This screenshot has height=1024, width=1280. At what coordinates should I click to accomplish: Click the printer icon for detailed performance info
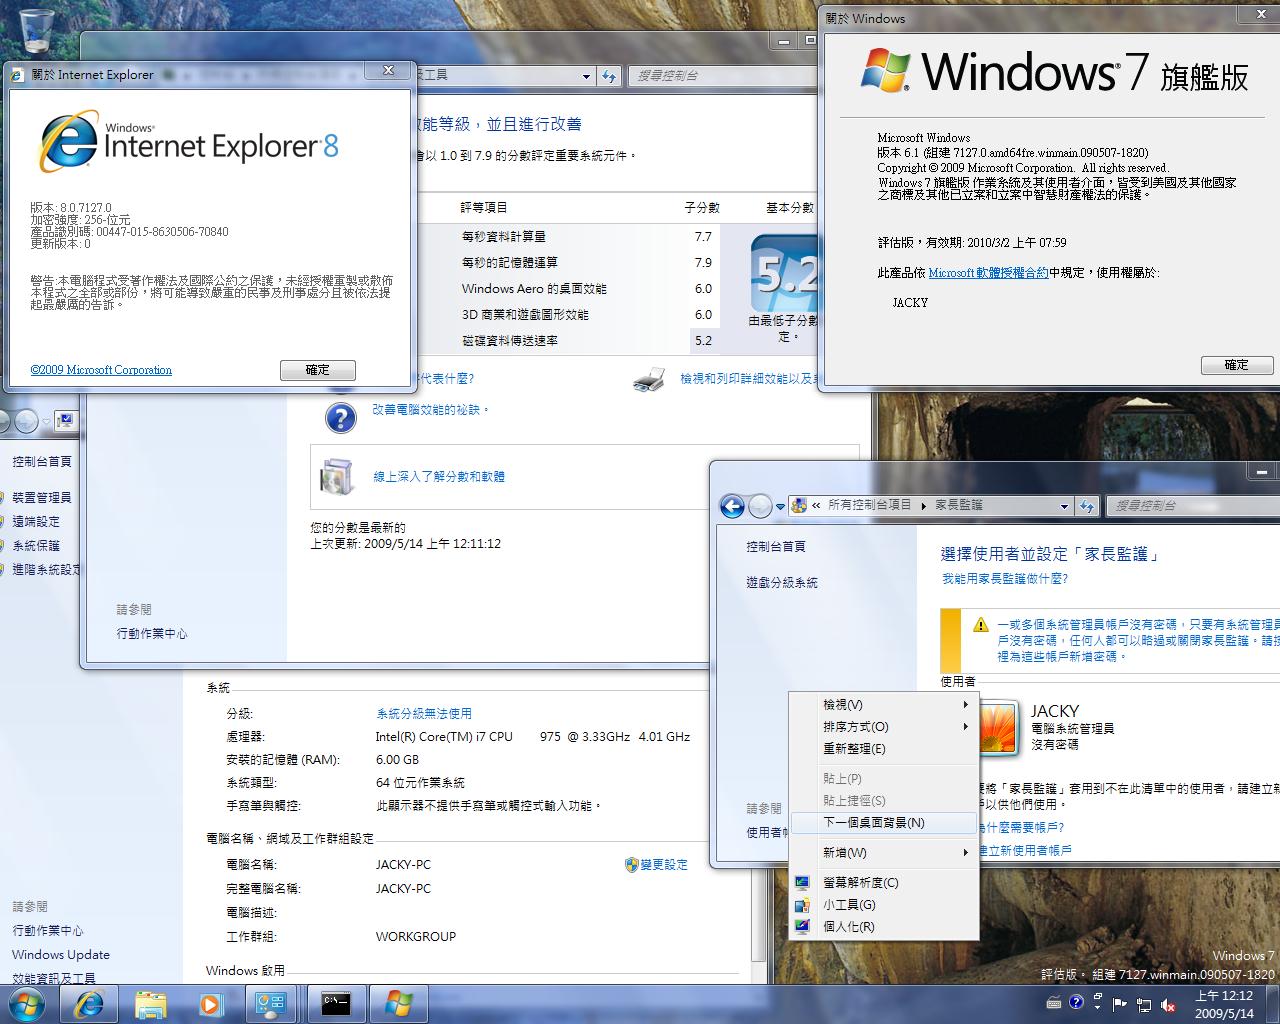pyautogui.click(x=649, y=379)
